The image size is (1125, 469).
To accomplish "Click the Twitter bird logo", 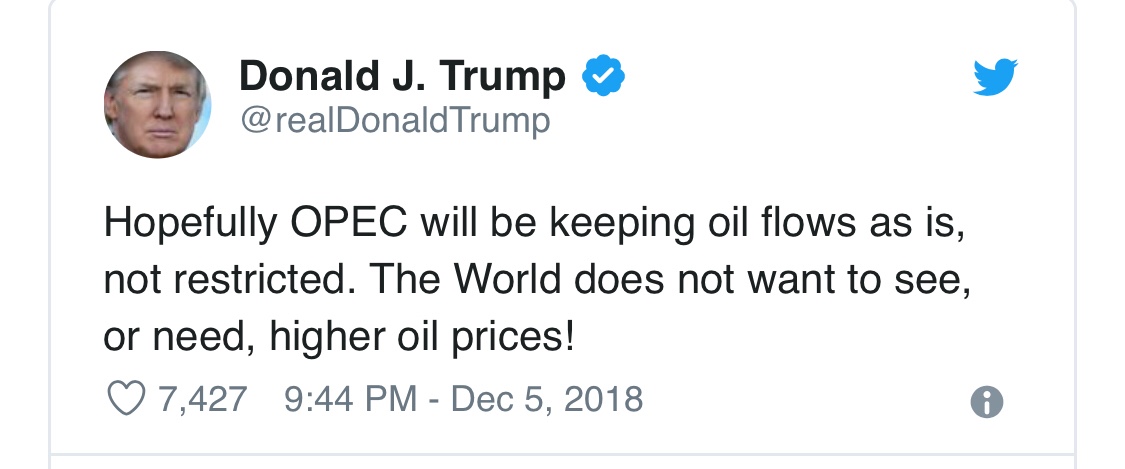I will coord(995,76).
